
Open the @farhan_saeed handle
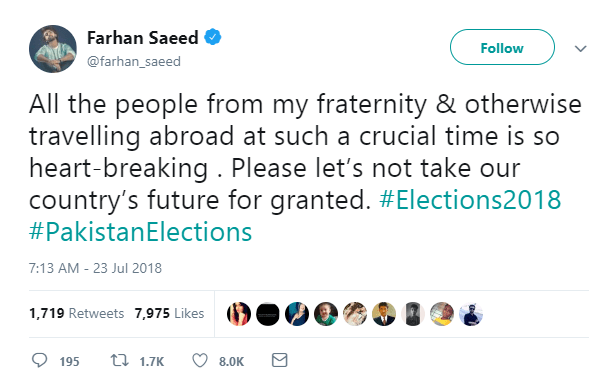134,61
